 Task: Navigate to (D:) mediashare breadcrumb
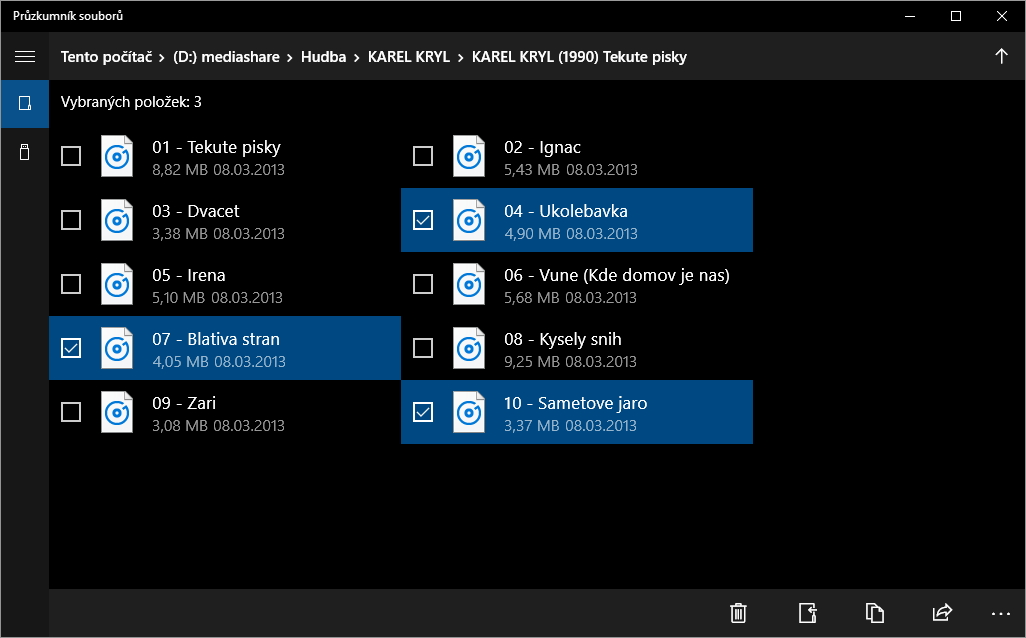[226, 57]
